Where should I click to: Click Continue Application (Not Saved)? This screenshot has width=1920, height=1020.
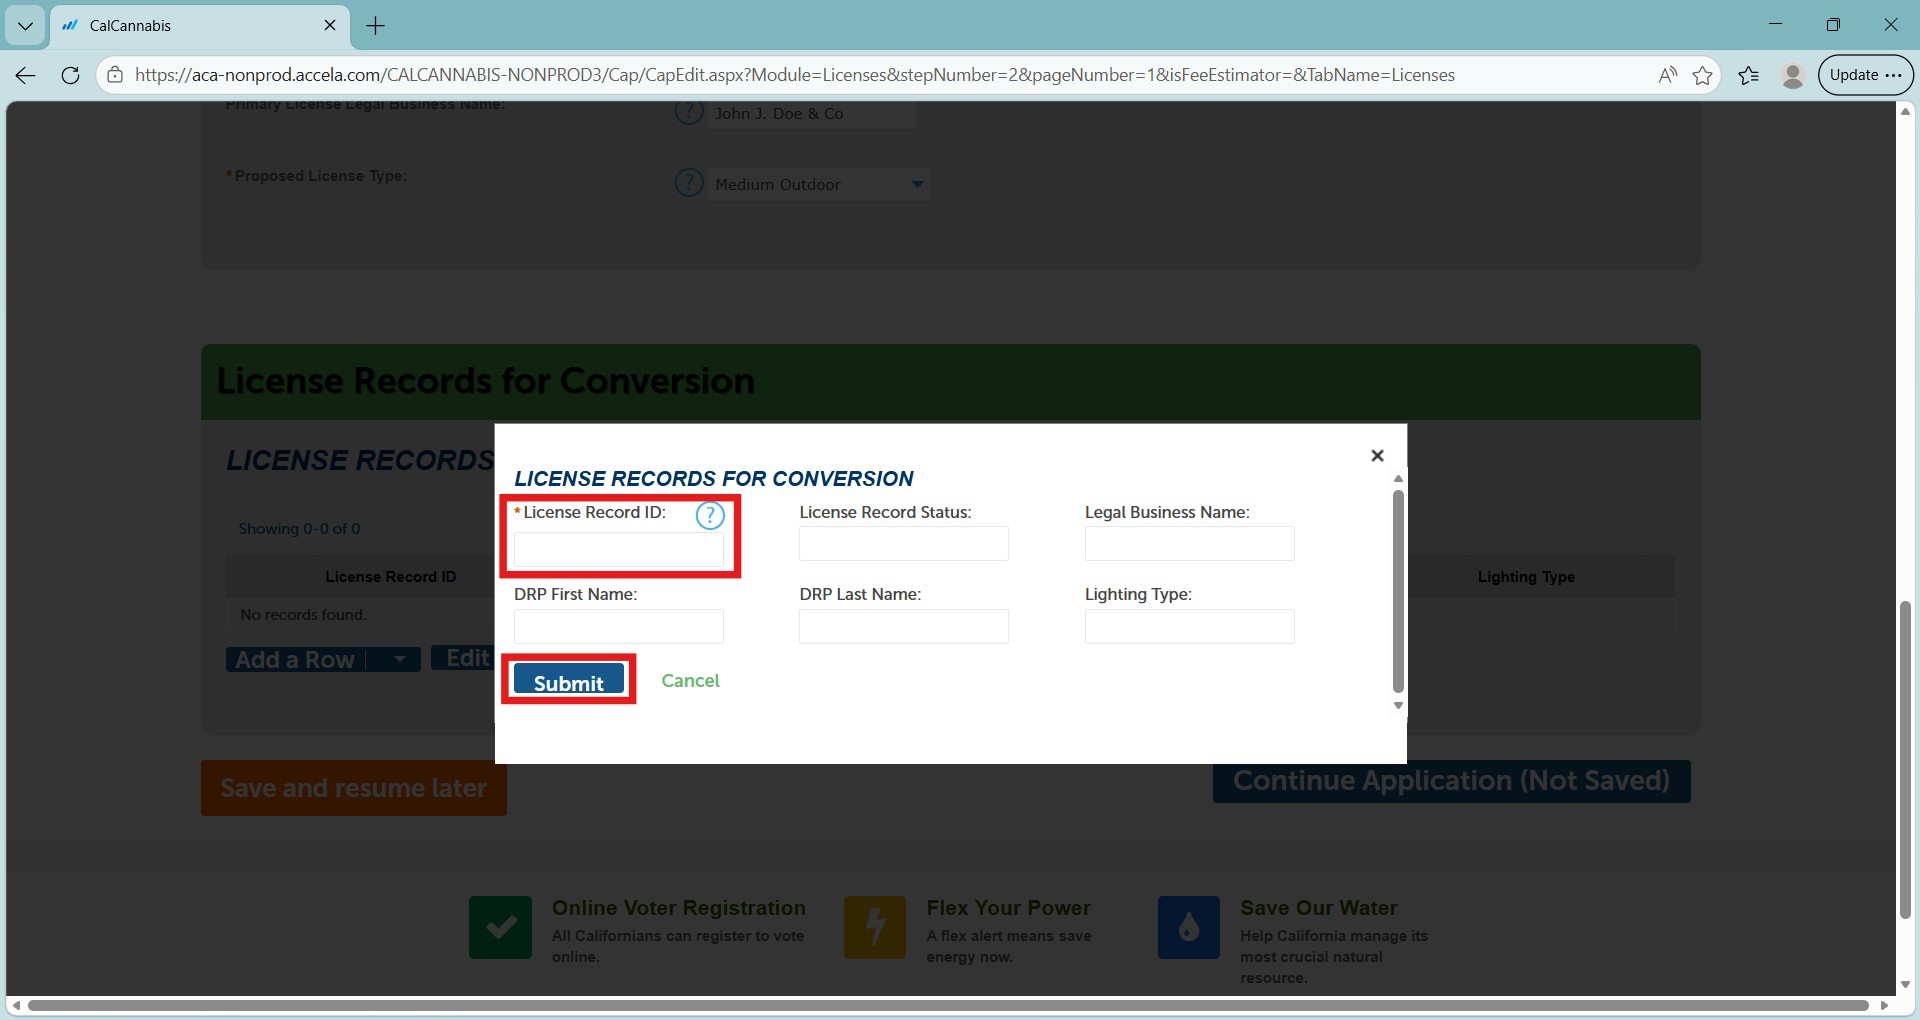coord(1451,780)
